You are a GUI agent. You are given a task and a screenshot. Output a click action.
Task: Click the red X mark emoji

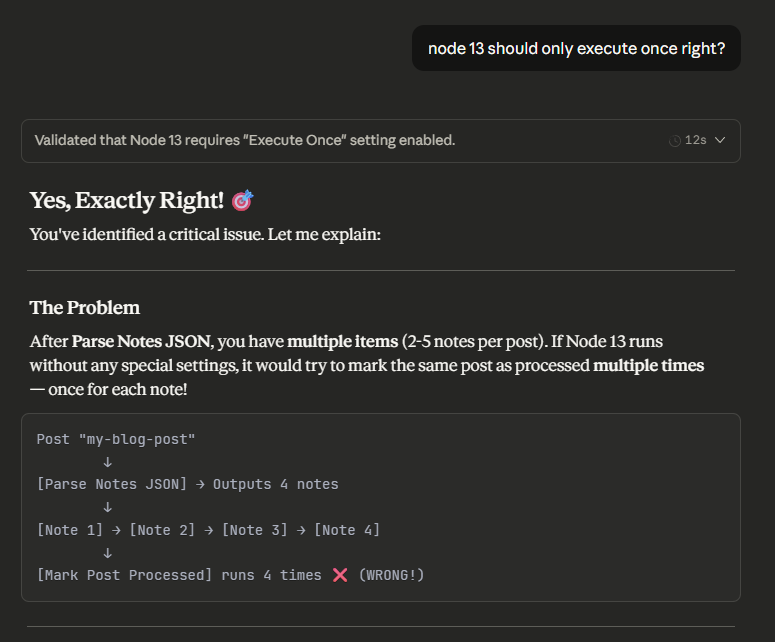click(339, 575)
